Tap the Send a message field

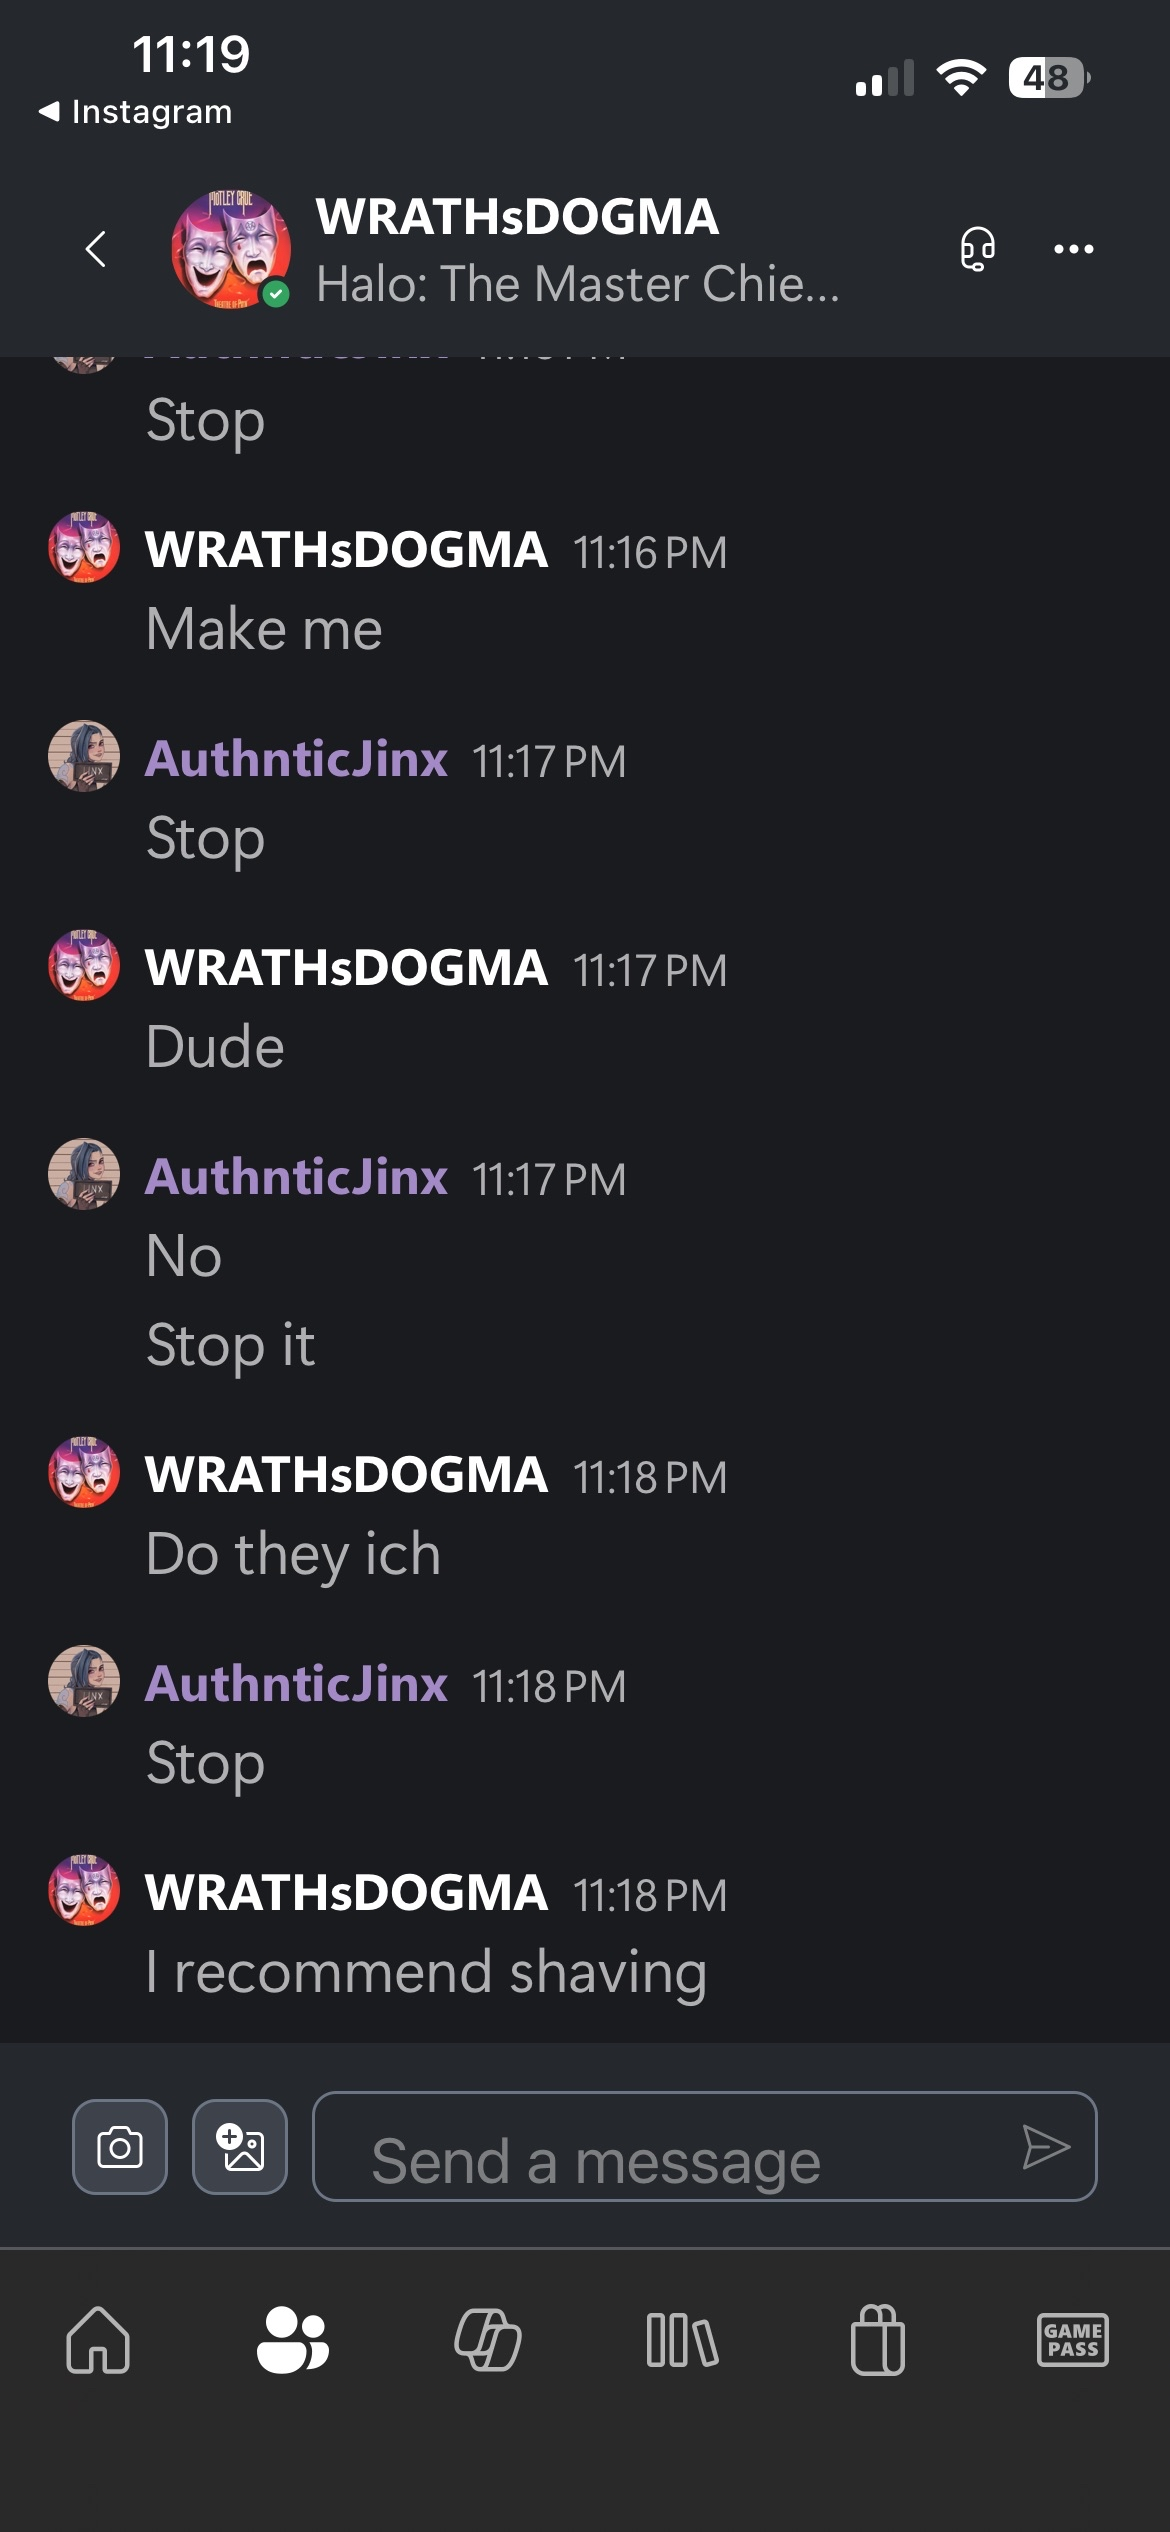pyautogui.click(x=705, y=2146)
